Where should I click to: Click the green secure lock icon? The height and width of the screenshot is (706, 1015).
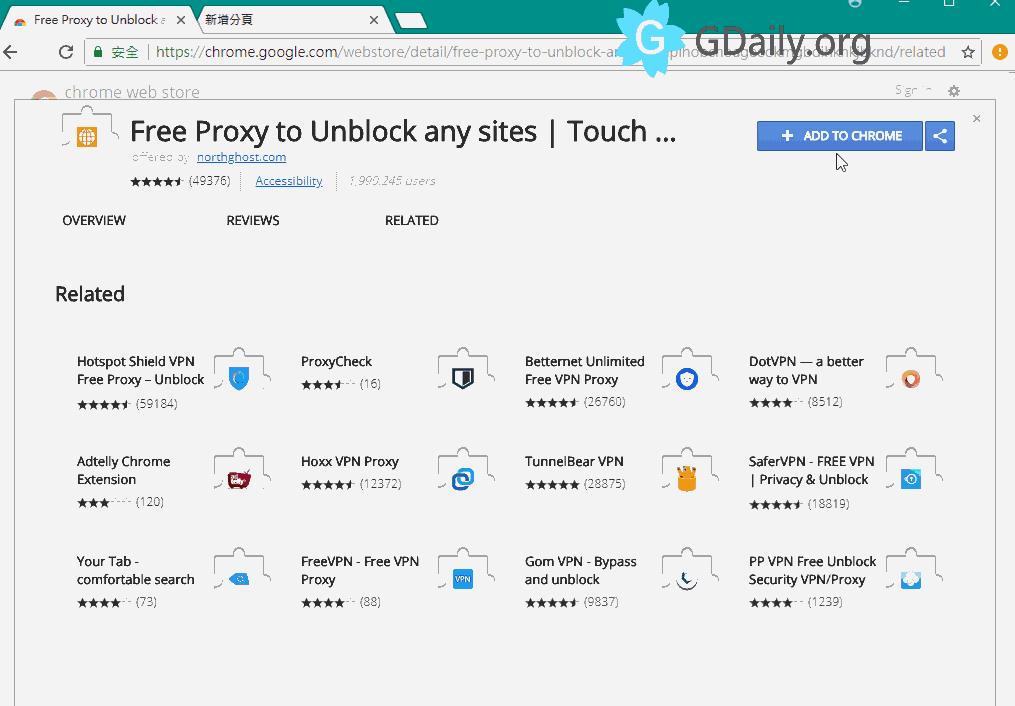click(x=98, y=52)
